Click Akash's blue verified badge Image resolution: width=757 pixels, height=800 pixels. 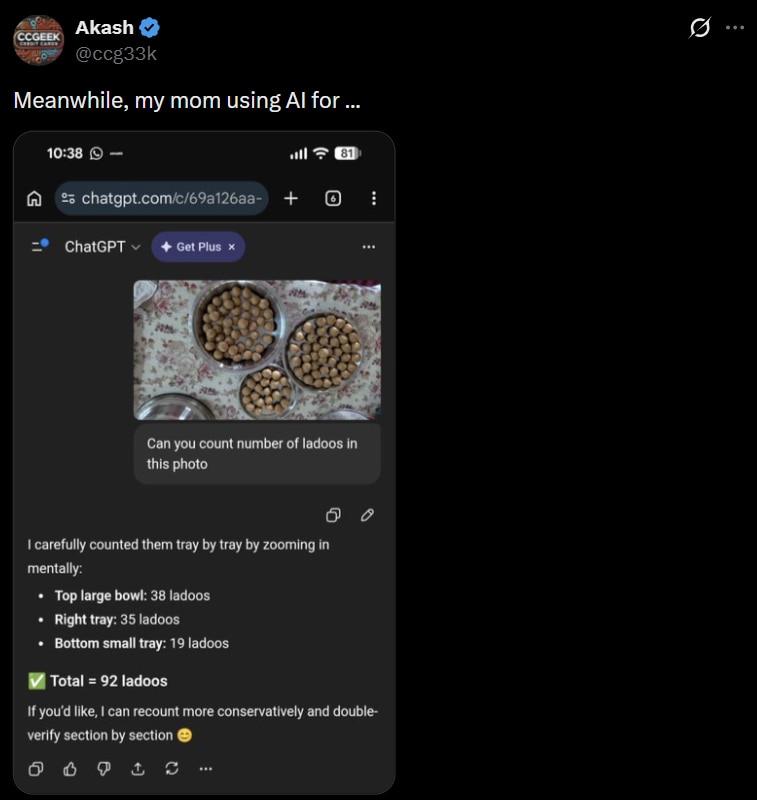[x=148, y=27]
